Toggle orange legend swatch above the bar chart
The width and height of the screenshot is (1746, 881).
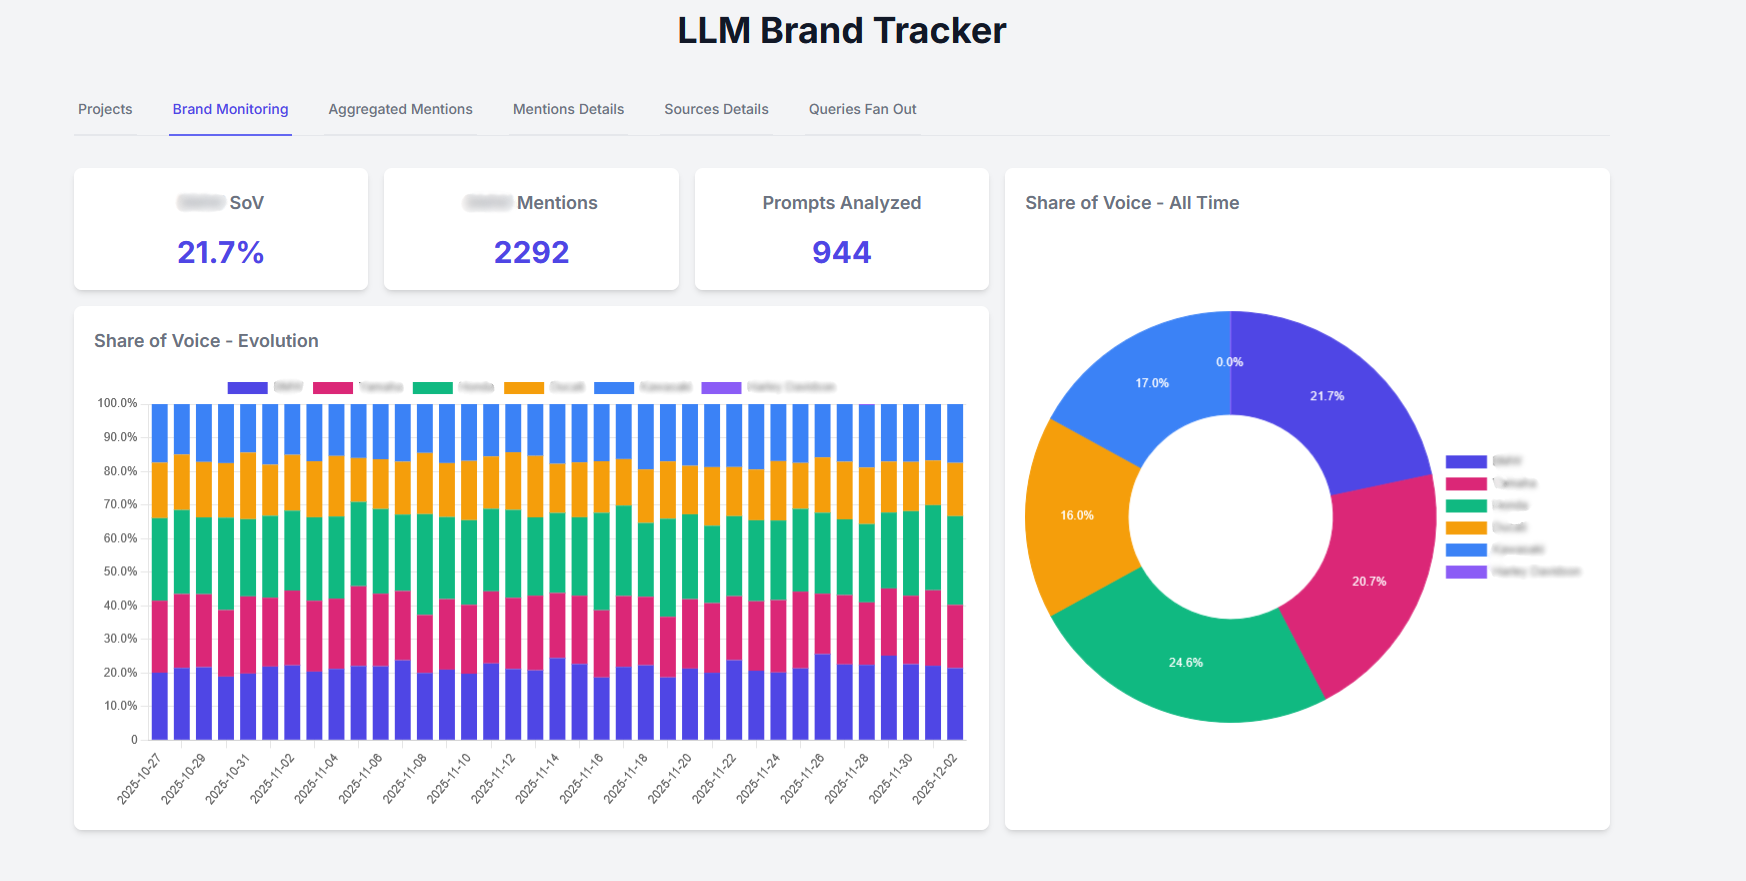524,388
